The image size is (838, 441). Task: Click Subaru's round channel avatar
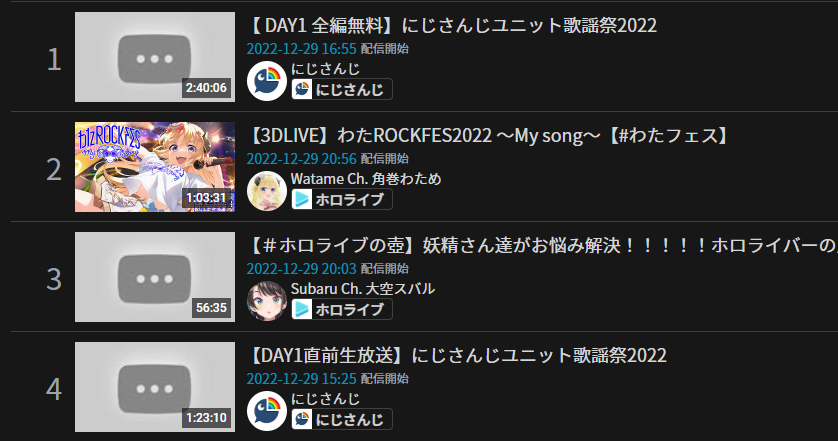point(267,301)
